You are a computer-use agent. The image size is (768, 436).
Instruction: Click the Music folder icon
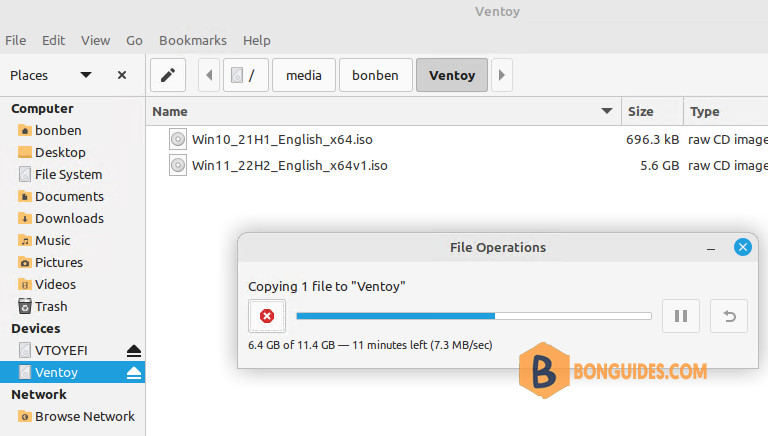click(24, 241)
